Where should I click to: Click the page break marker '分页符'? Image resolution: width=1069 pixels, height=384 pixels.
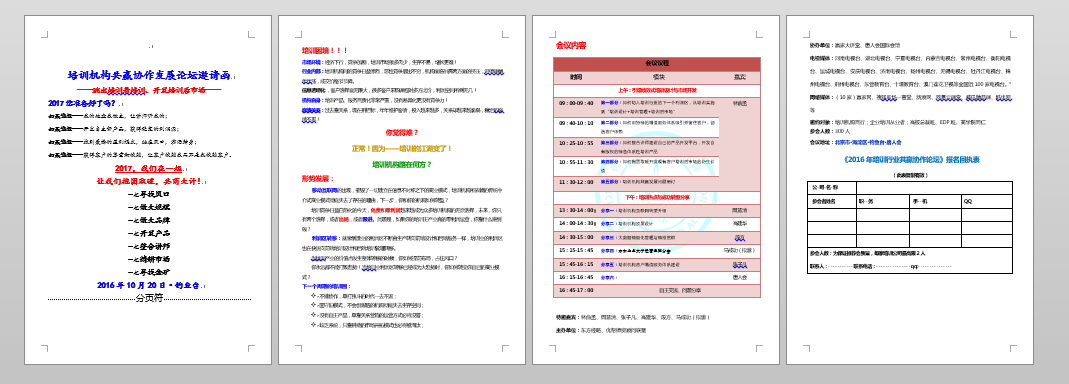149,298
